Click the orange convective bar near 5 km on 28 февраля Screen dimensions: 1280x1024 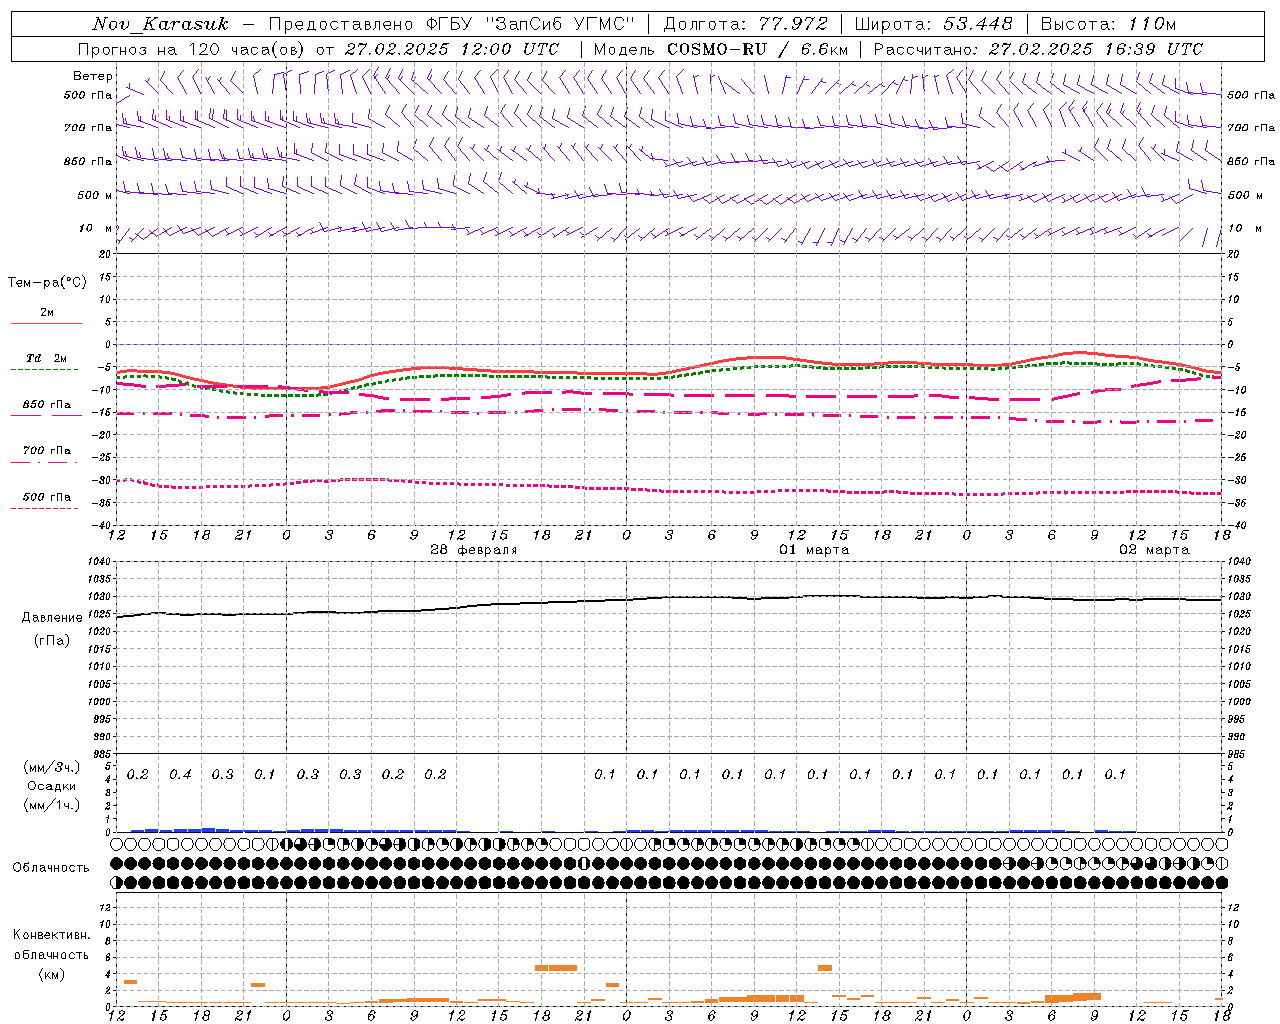point(556,968)
